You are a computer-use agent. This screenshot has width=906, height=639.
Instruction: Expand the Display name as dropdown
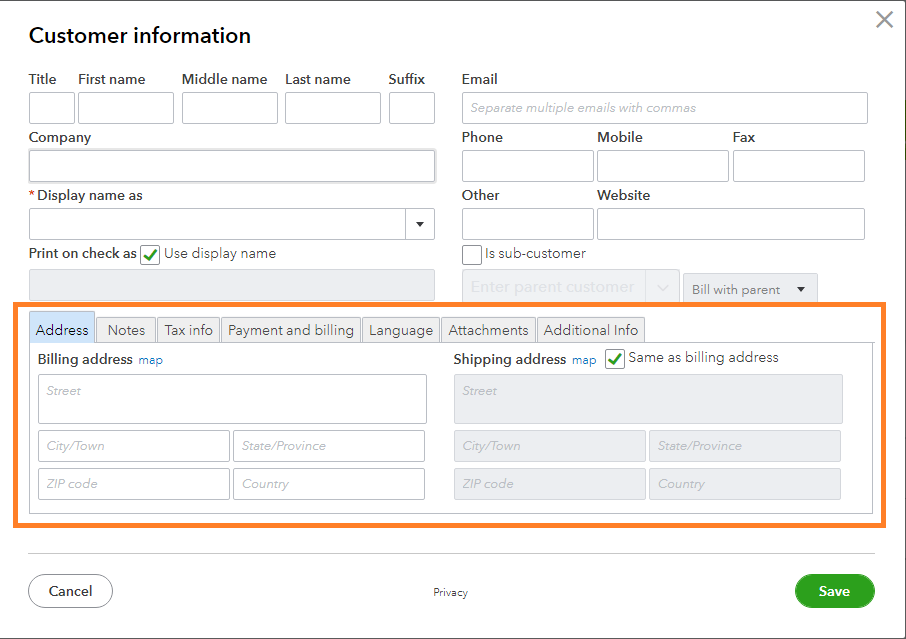tap(420, 224)
